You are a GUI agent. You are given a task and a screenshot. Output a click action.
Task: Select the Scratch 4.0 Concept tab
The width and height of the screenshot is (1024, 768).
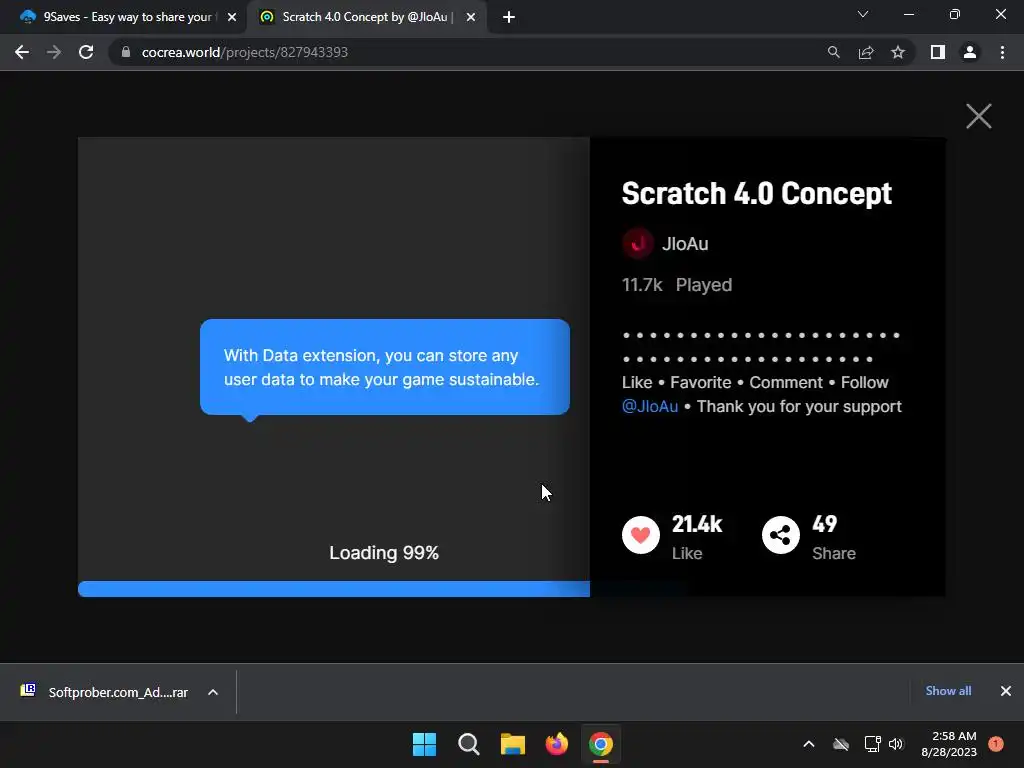366,17
